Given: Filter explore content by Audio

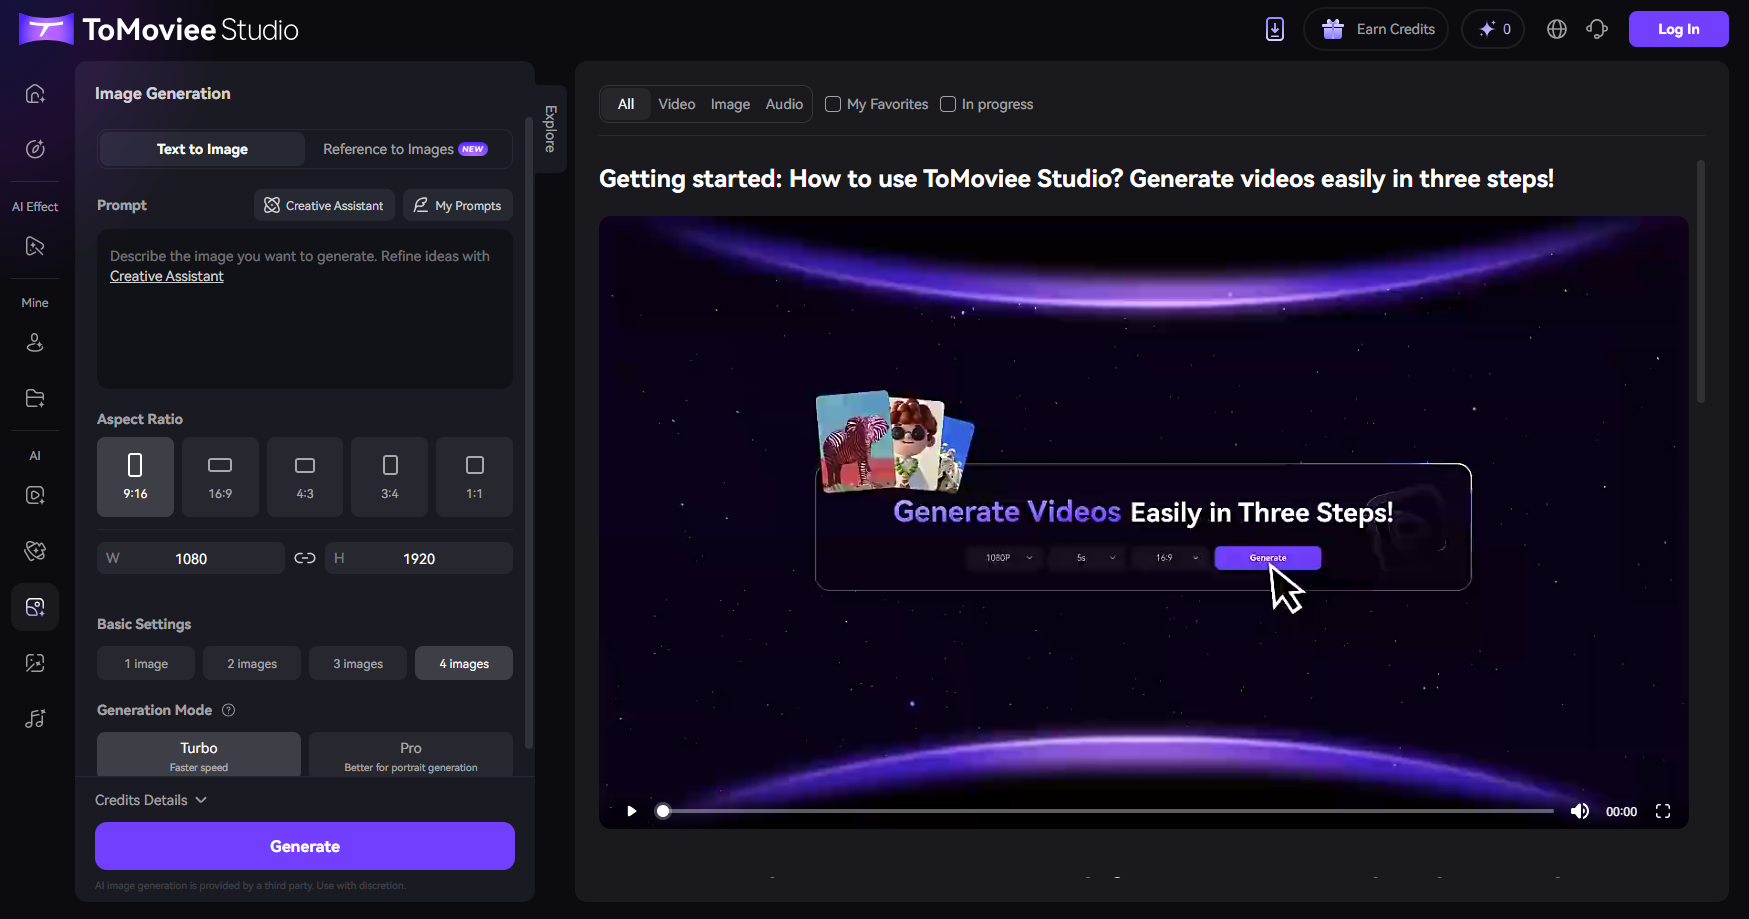Looking at the screenshot, I should pos(784,103).
